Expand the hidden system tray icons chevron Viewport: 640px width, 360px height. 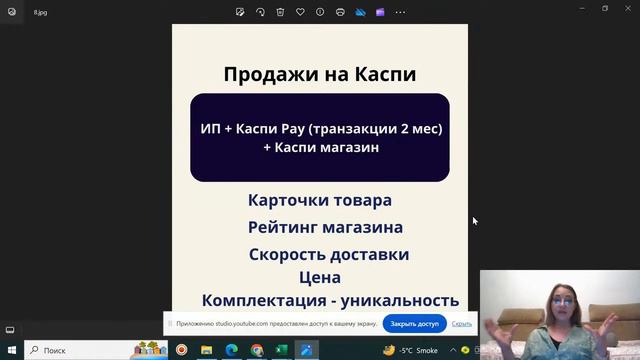pyautogui.click(x=453, y=350)
